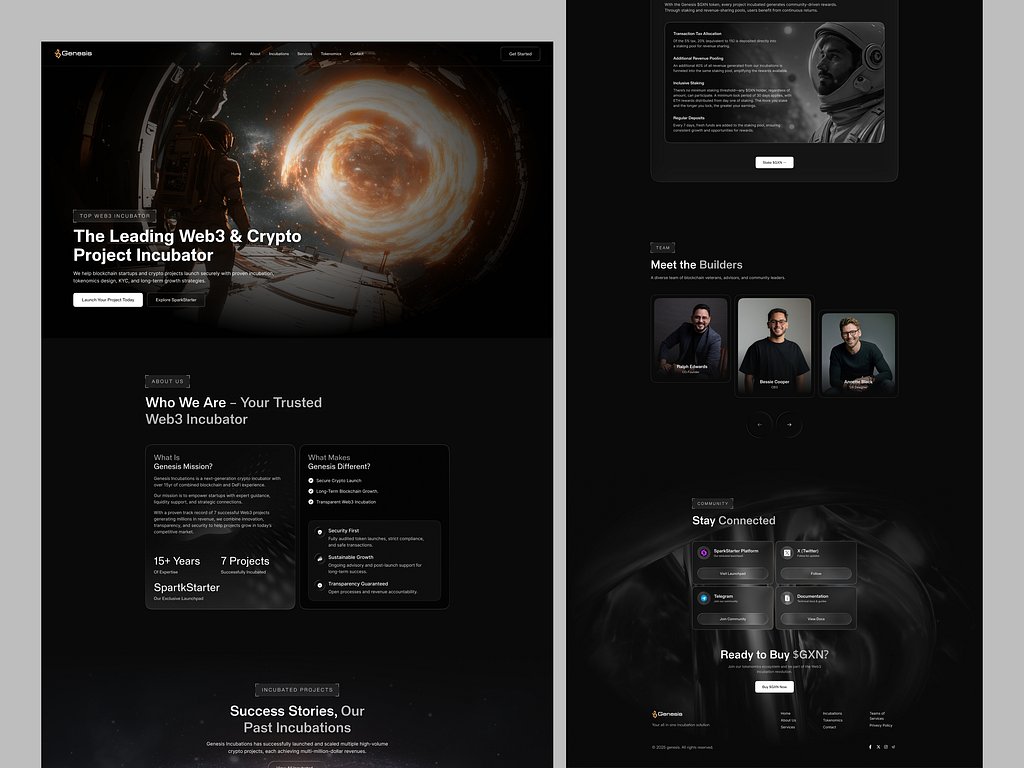Open the footer Instagram social icon
The height and width of the screenshot is (768, 1024).
point(886,746)
